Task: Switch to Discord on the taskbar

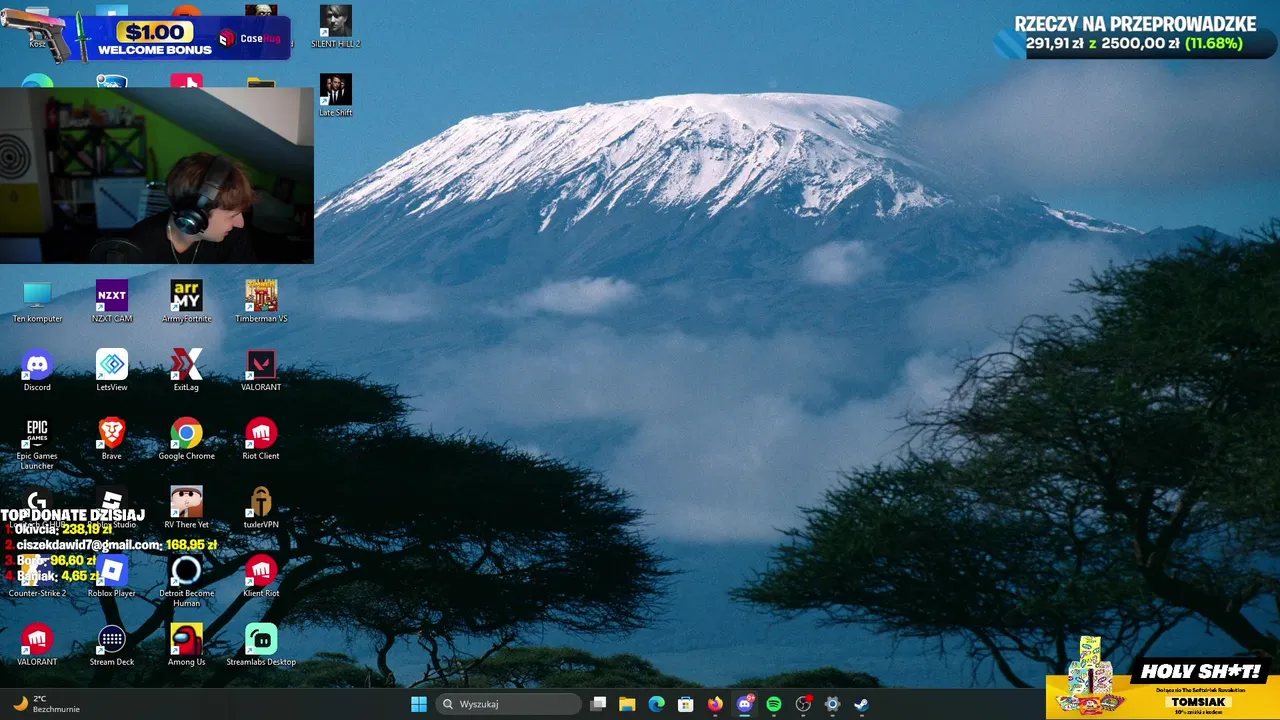Action: point(744,704)
